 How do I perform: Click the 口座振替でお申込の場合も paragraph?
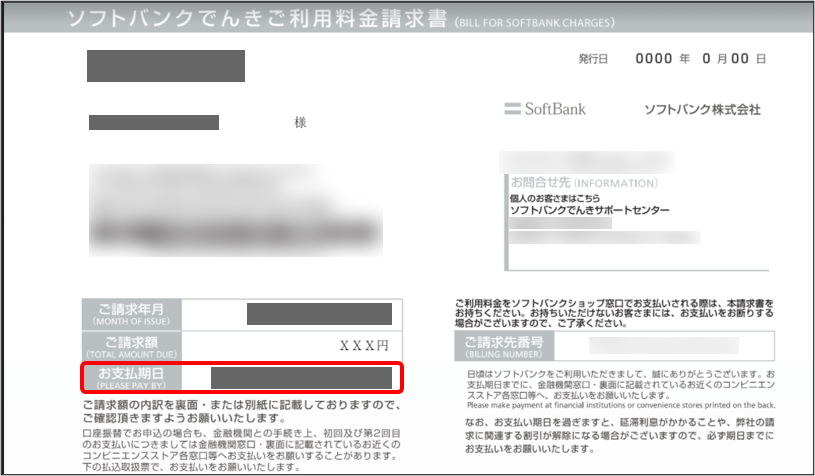pos(242,449)
